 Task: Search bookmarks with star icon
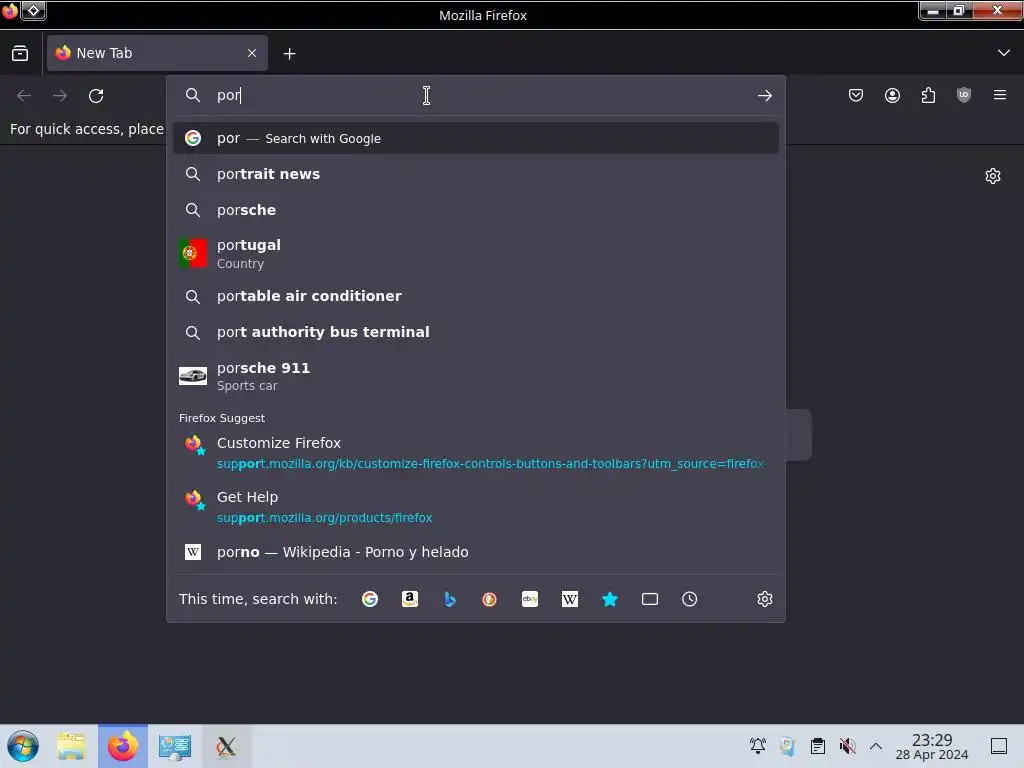610,599
